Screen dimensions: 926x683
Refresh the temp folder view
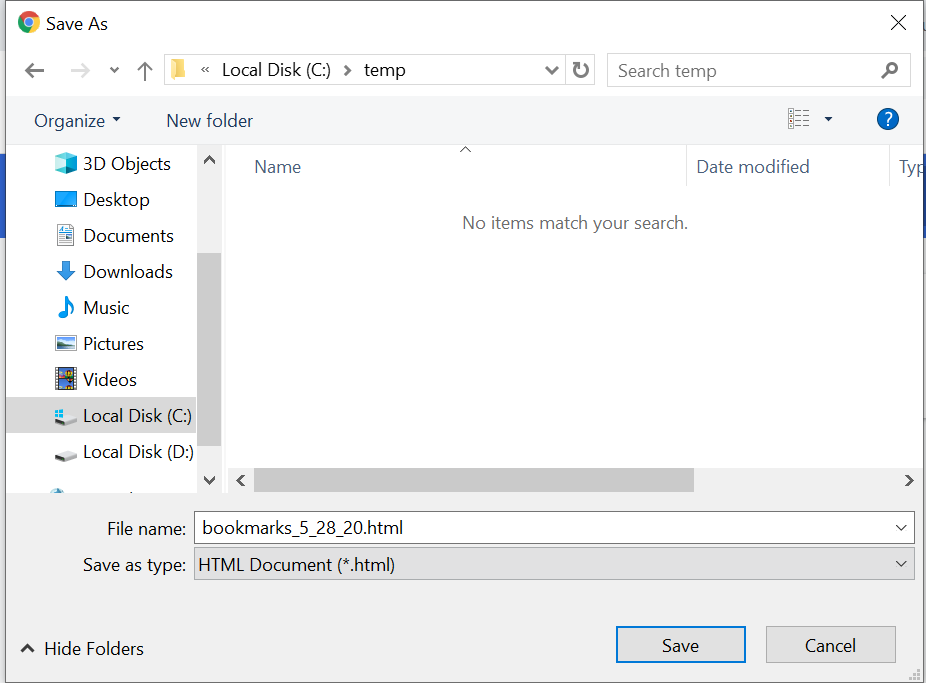click(581, 71)
